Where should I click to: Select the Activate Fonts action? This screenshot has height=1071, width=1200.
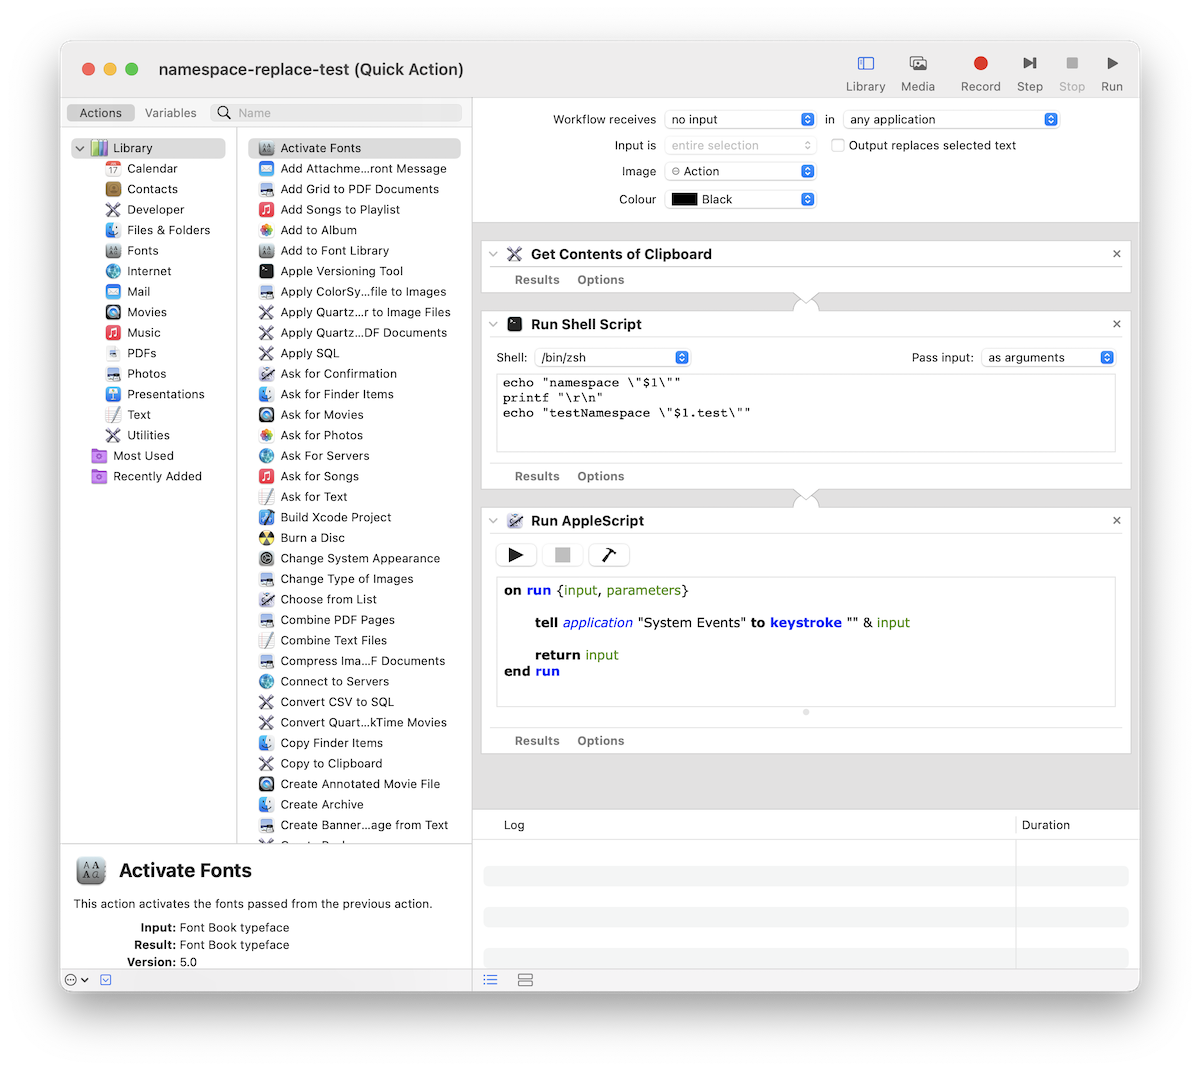click(354, 148)
